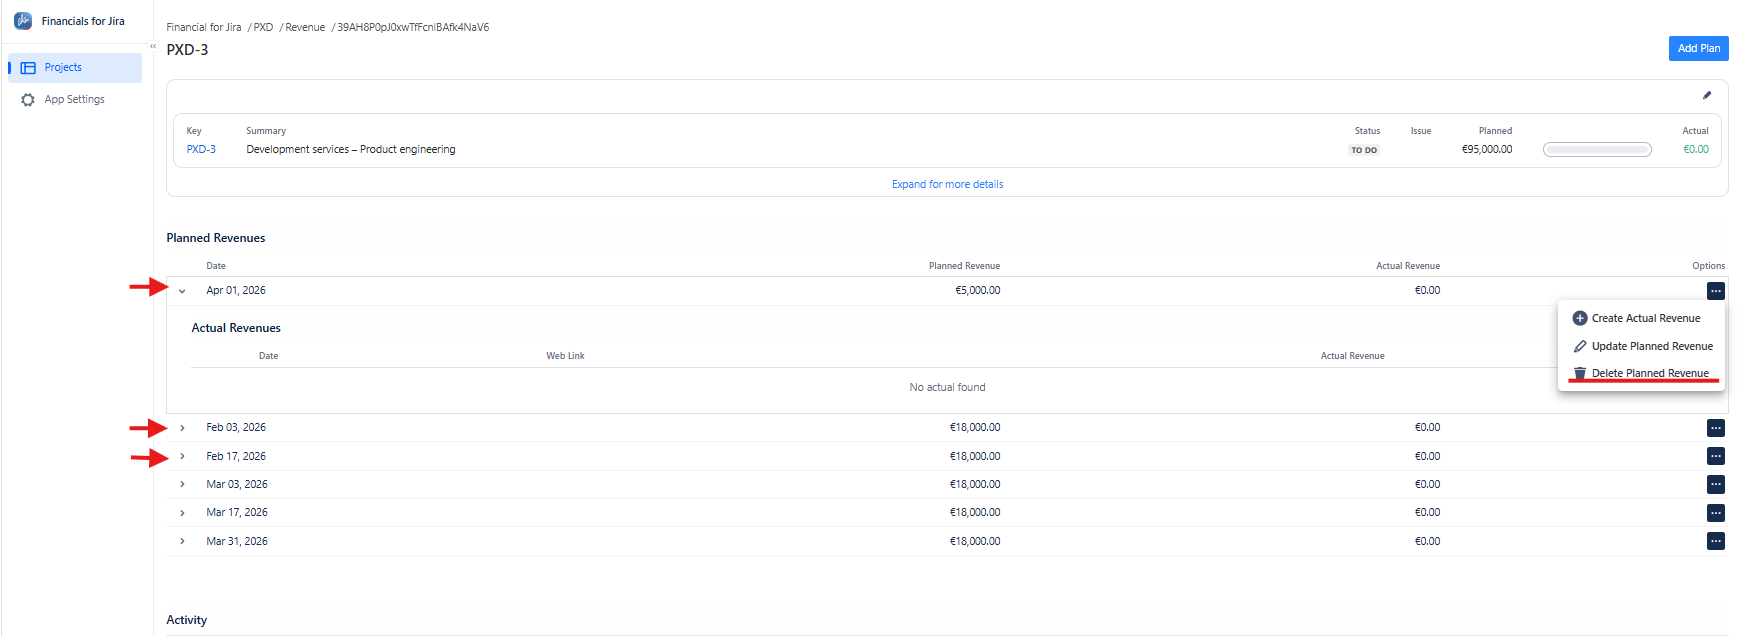Click the No actual found message
1739x636 pixels.
(x=947, y=388)
